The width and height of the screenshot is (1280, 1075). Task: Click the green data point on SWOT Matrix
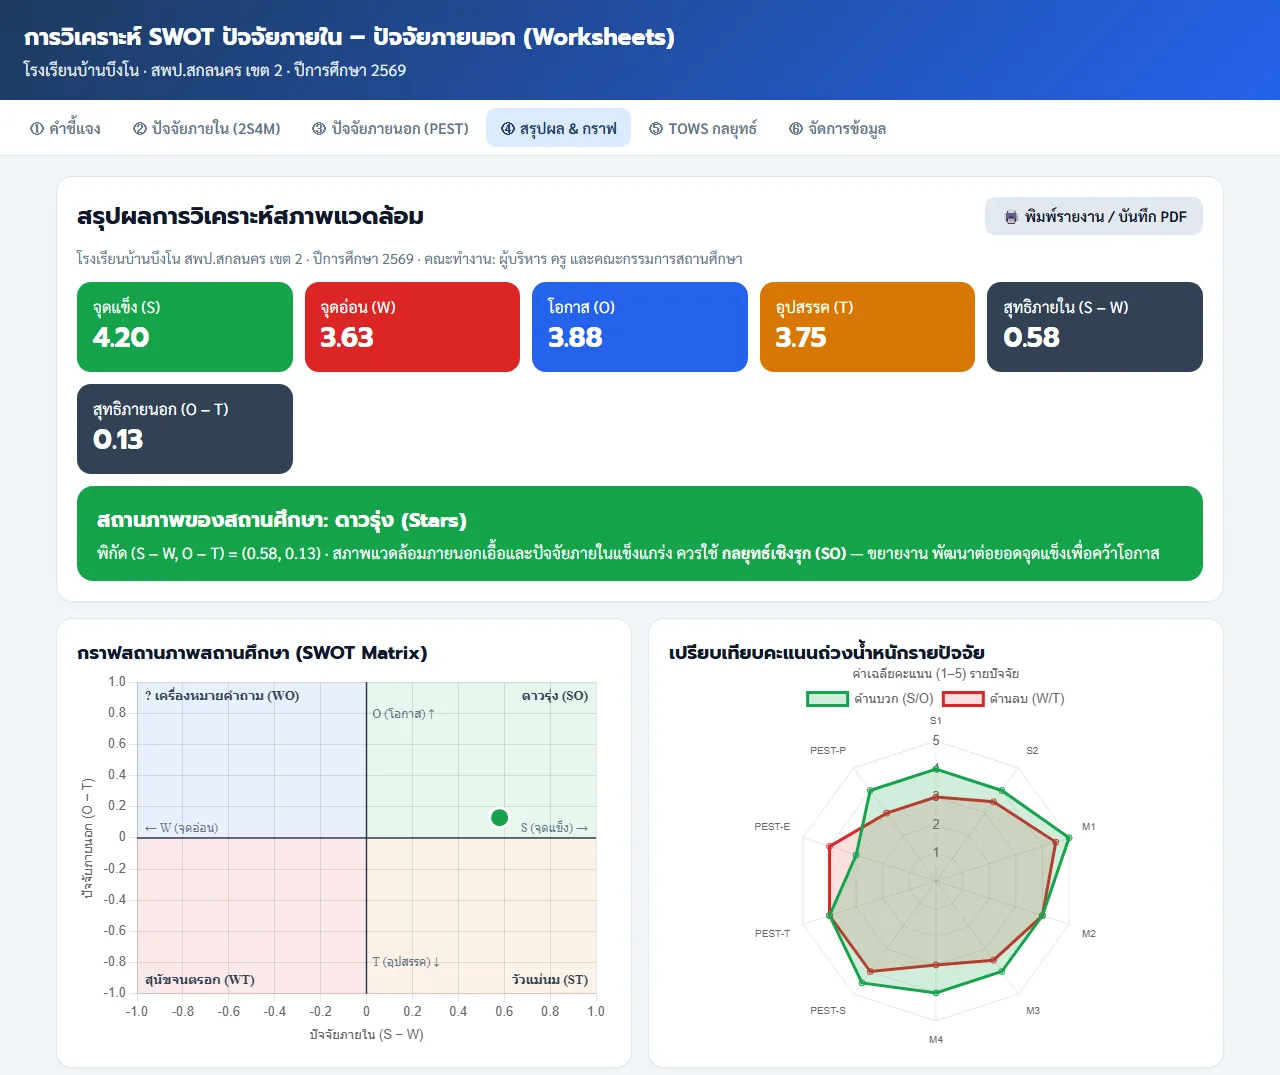pos(500,818)
